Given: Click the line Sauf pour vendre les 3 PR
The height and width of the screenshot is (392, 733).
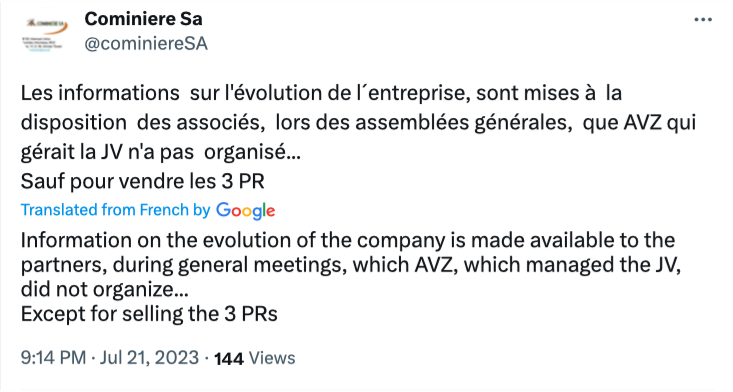Looking at the screenshot, I should (143, 181).
